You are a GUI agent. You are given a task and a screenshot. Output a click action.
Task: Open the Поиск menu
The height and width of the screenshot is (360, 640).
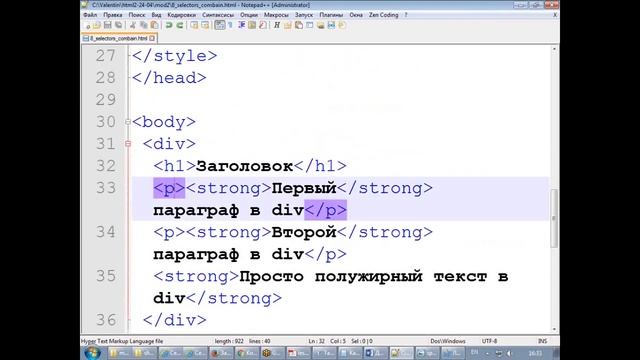[137, 15]
